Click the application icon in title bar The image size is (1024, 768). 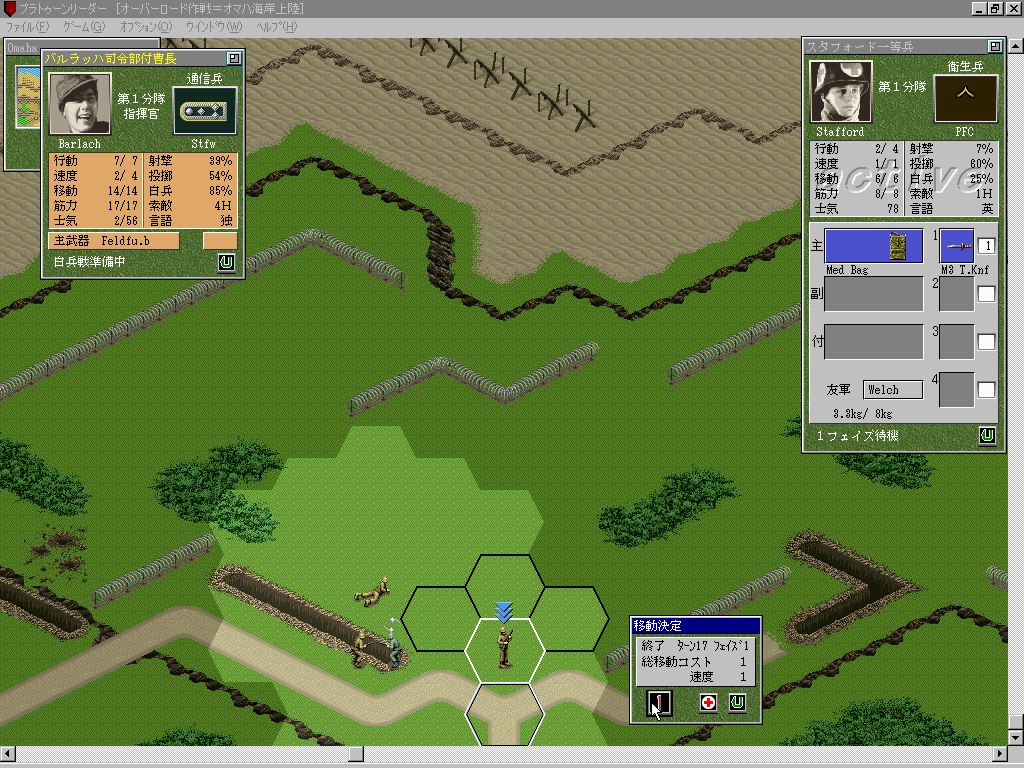9,8
